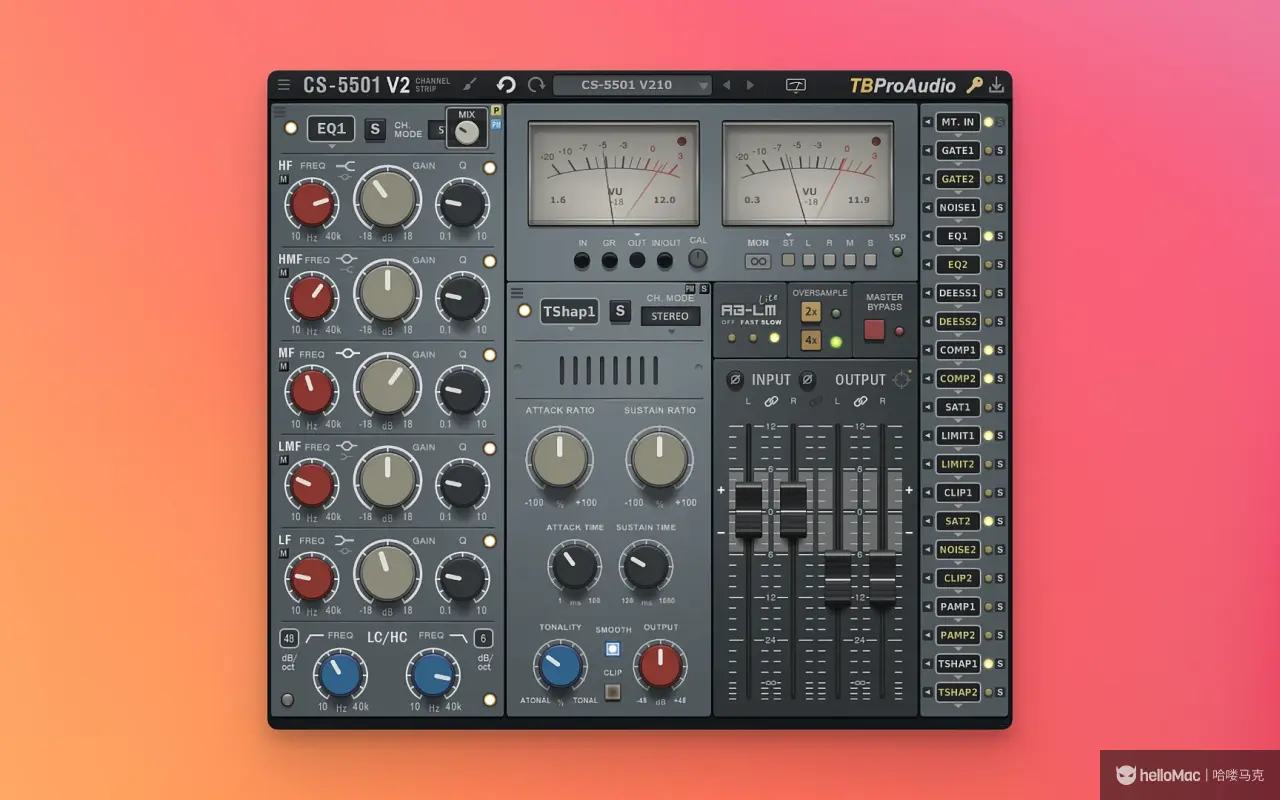Select the NOISE1 module in the list

(x=957, y=208)
